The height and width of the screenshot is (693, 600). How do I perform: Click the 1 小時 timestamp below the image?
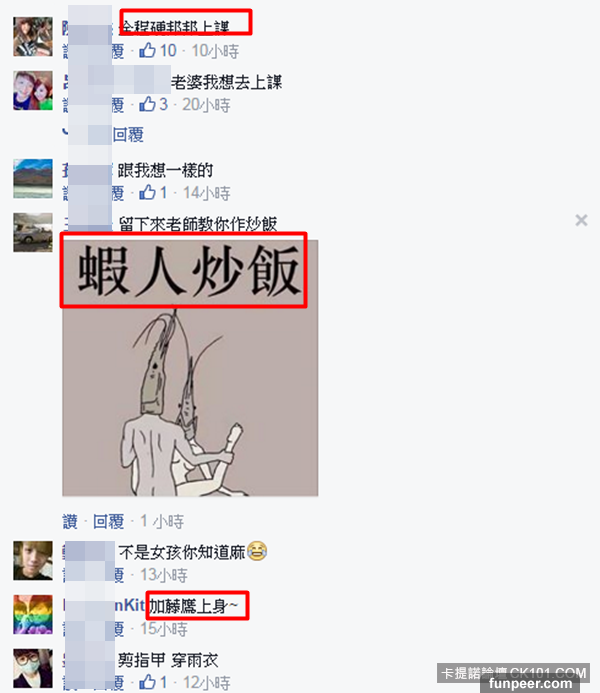162,522
